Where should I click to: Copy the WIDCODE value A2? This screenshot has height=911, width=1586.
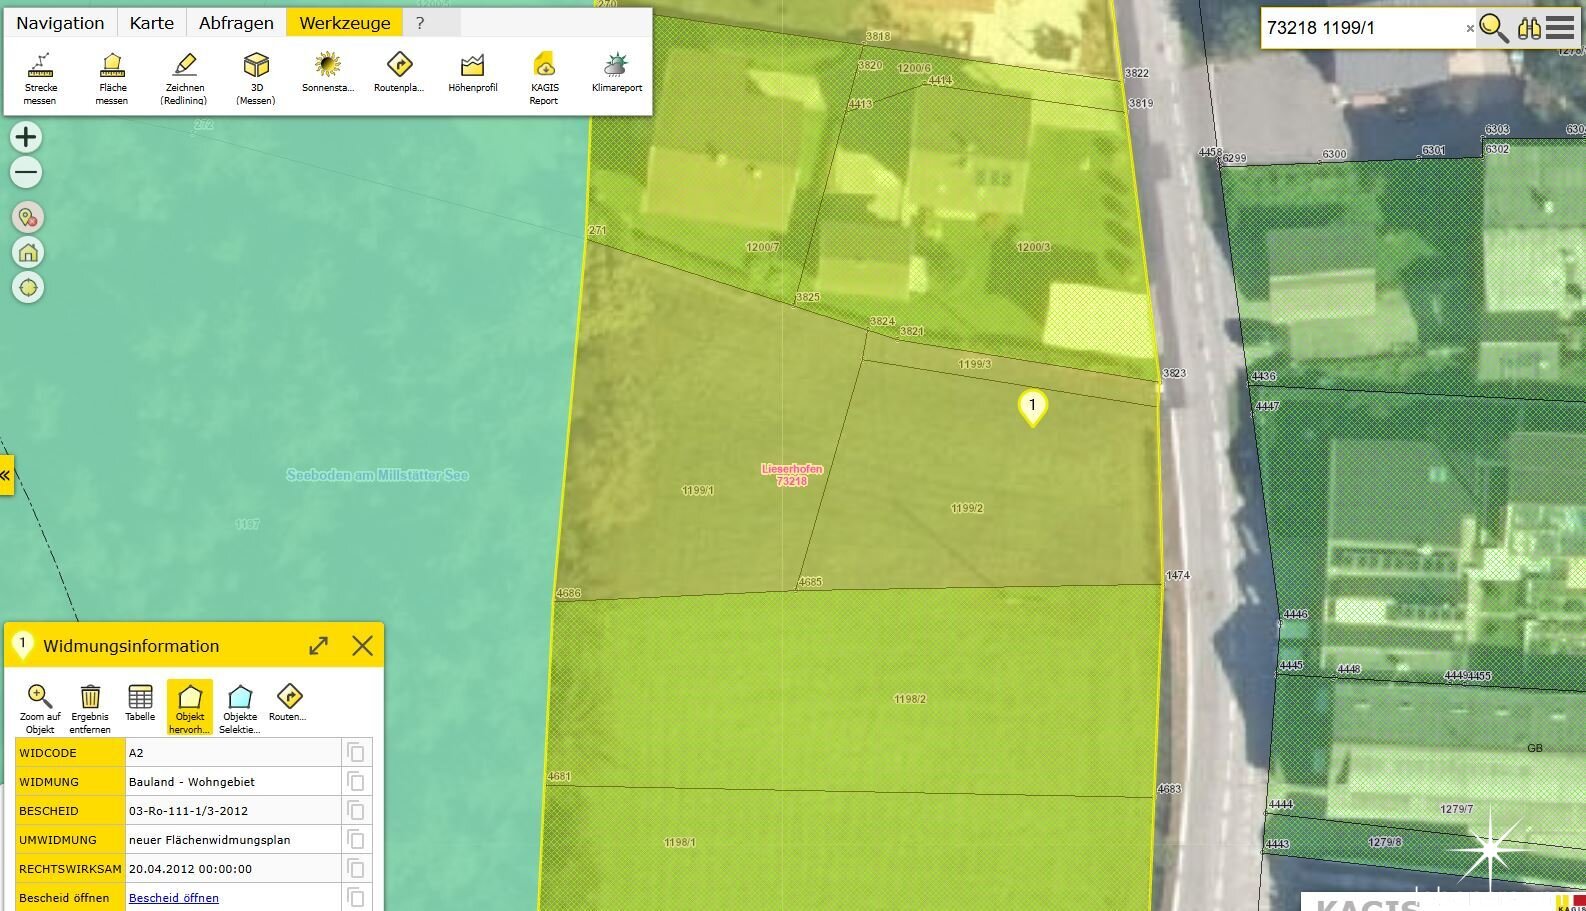point(355,753)
